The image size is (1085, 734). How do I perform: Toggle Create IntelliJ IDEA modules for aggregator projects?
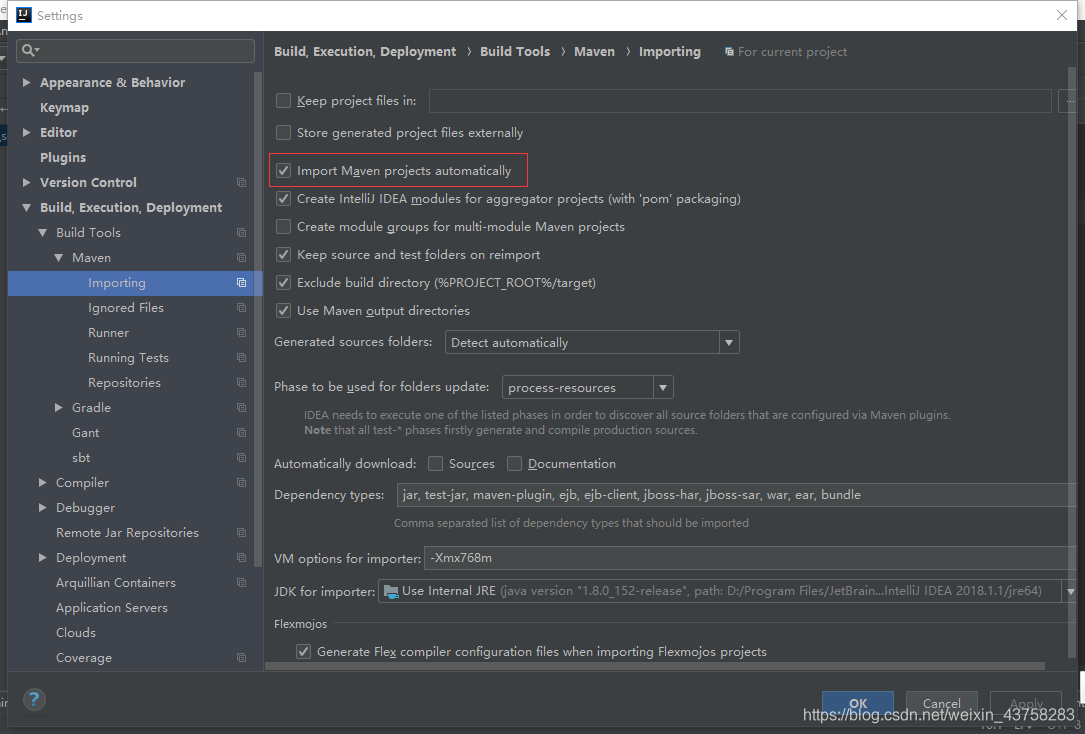(283, 199)
